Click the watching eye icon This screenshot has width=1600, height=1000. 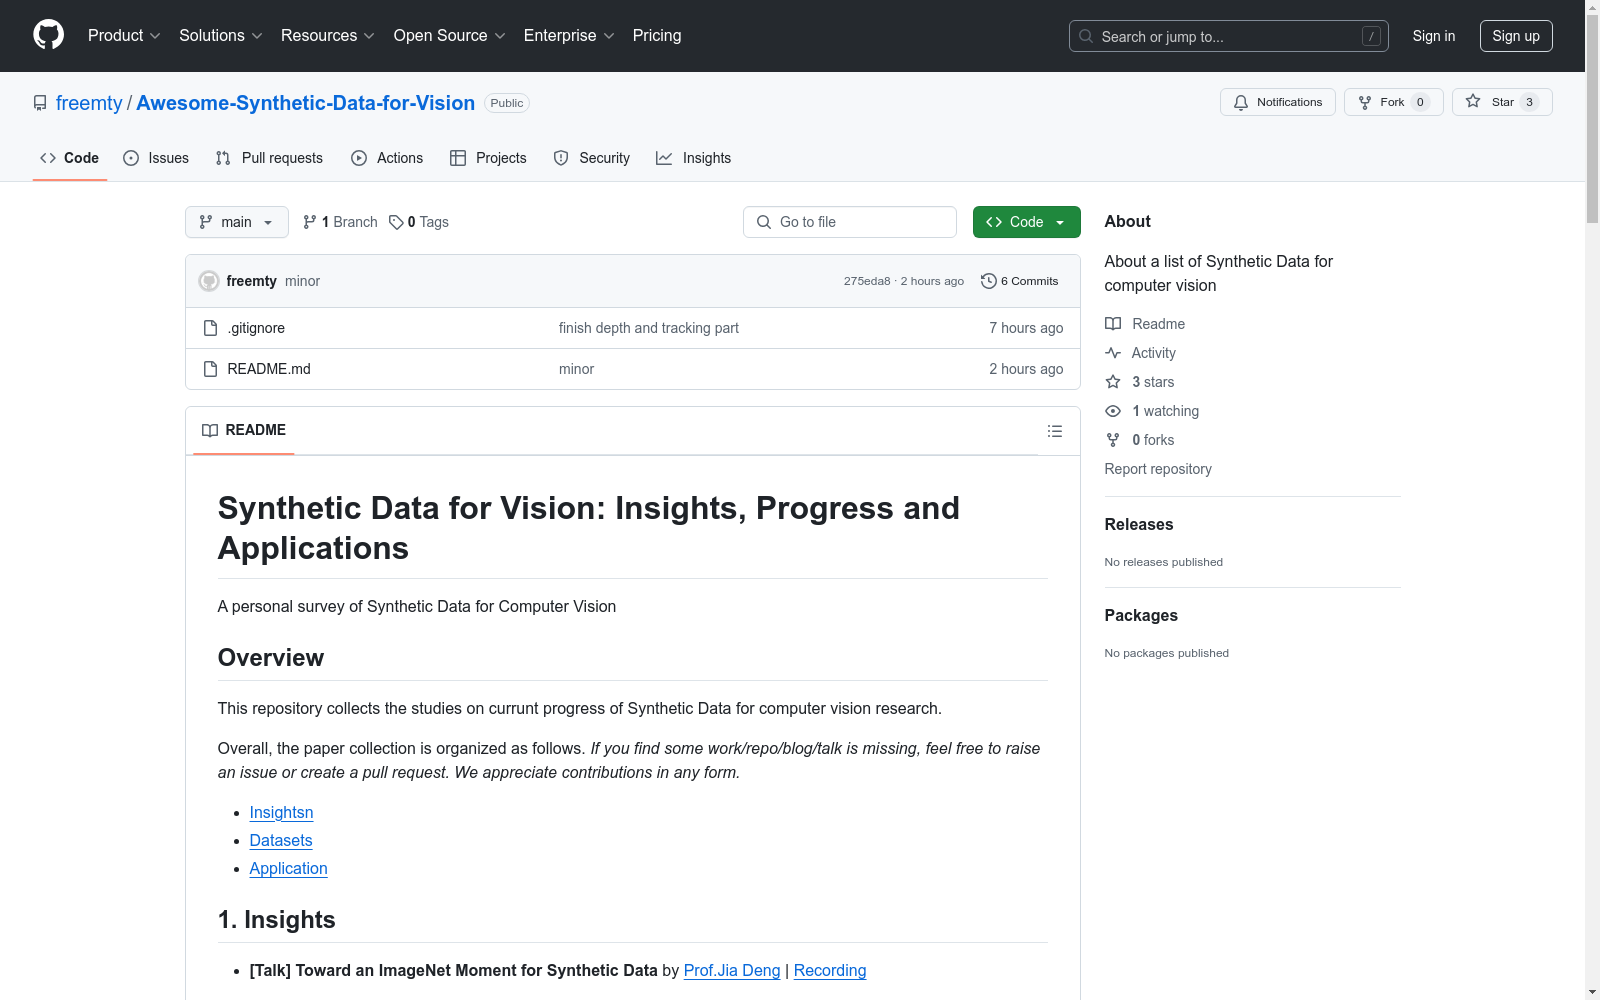click(1113, 411)
